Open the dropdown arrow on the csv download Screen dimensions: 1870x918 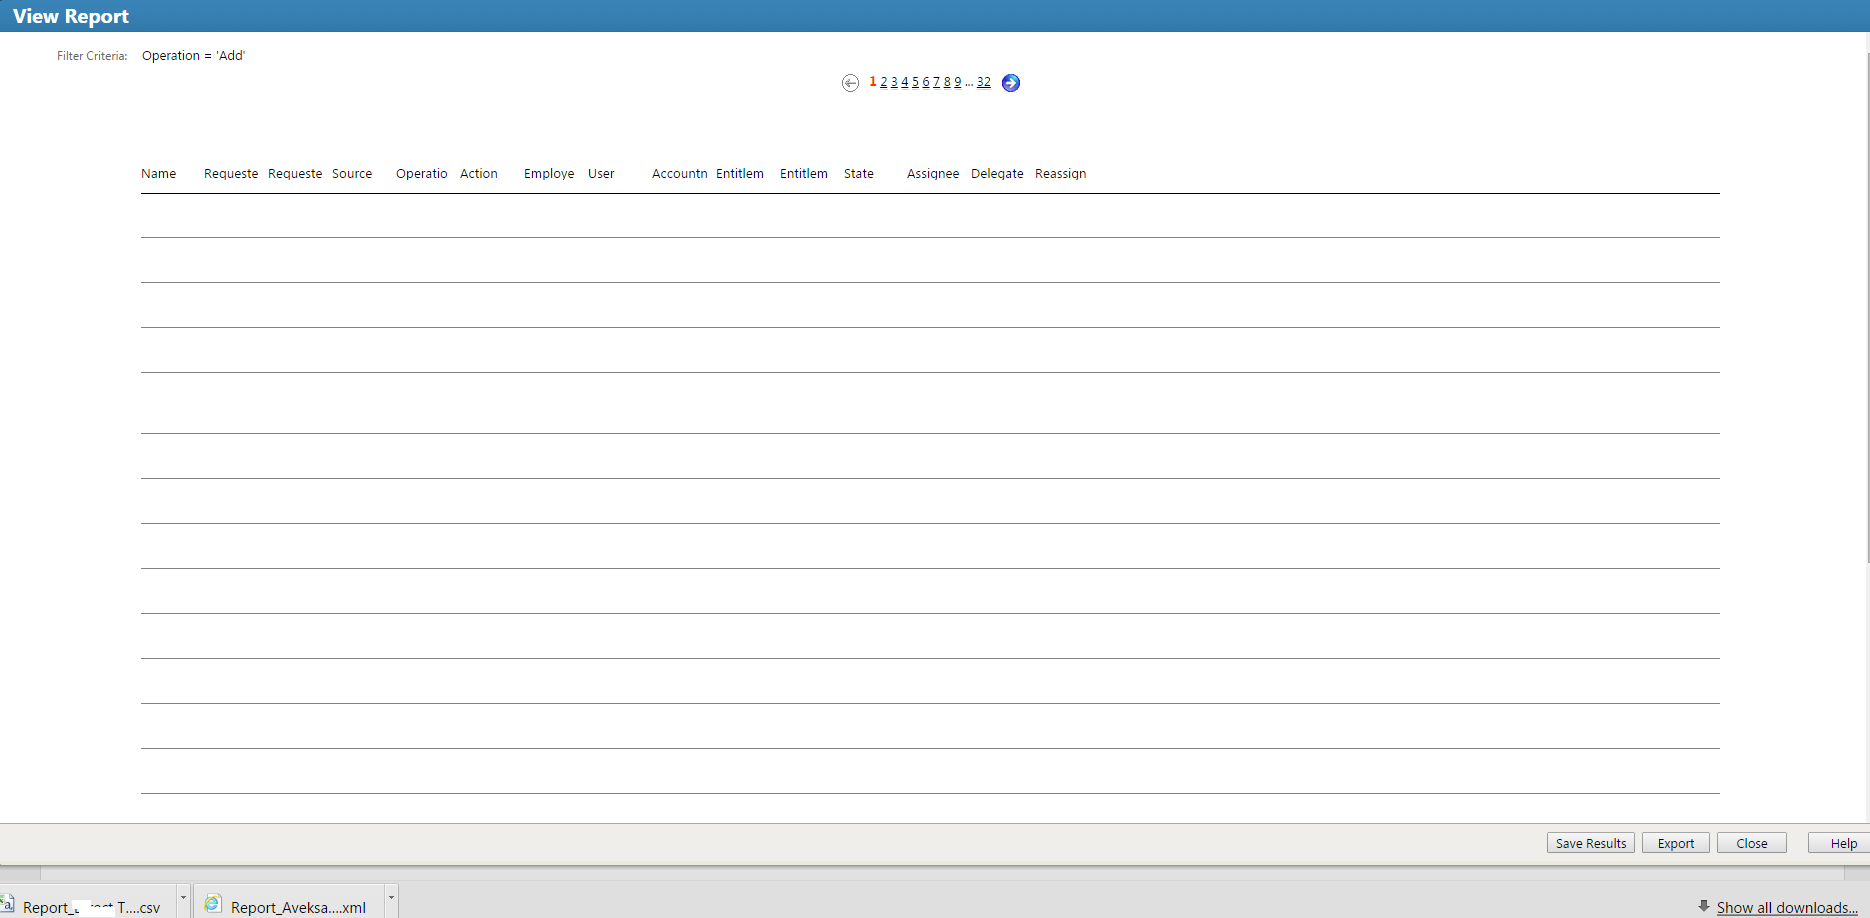pyautogui.click(x=182, y=898)
